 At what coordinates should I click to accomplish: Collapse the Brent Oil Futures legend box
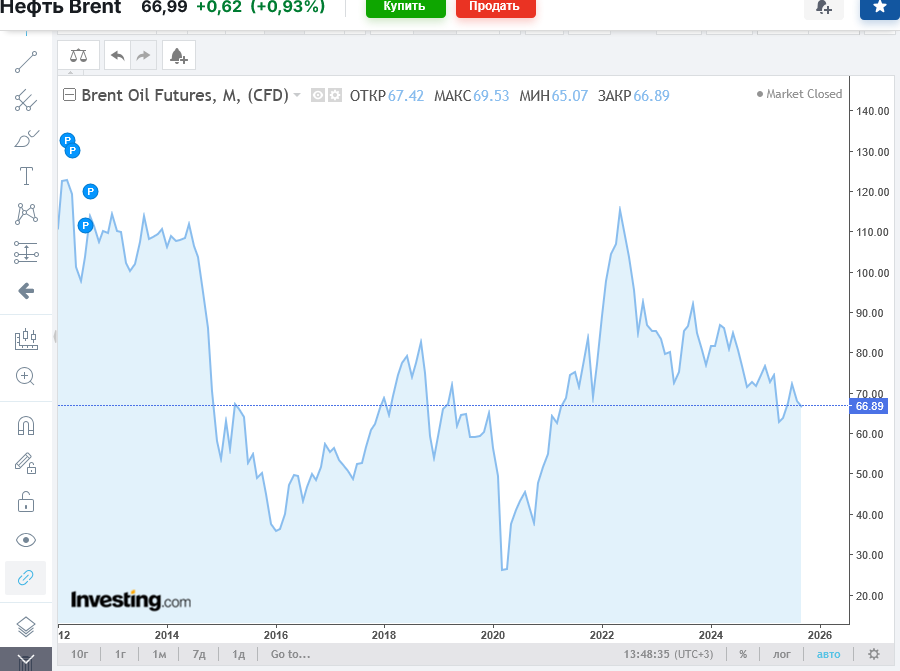click(69, 96)
